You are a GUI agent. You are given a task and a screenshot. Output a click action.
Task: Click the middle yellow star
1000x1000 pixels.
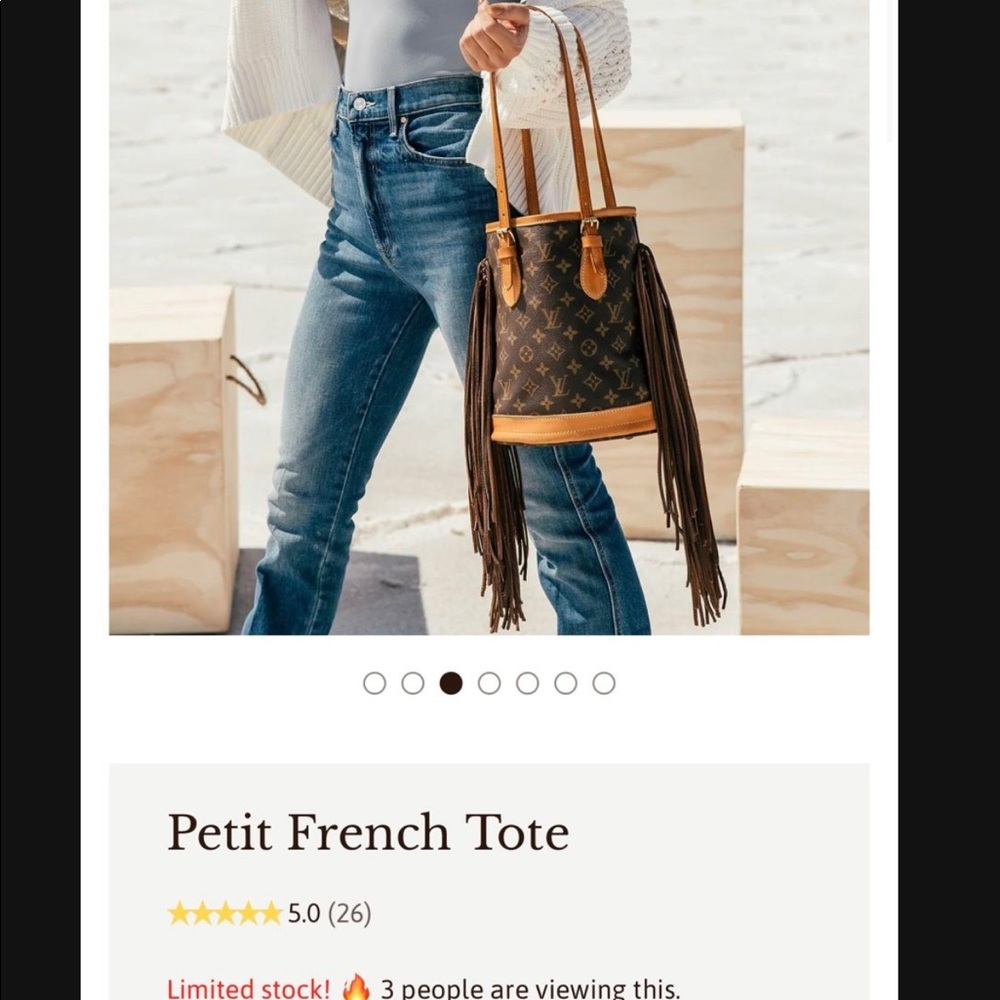pyautogui.click(x=224, y=913)
